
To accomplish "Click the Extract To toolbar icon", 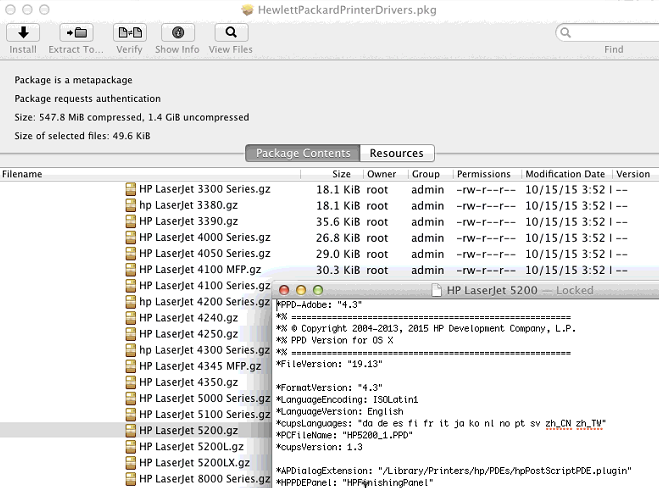I will point(76,33).
